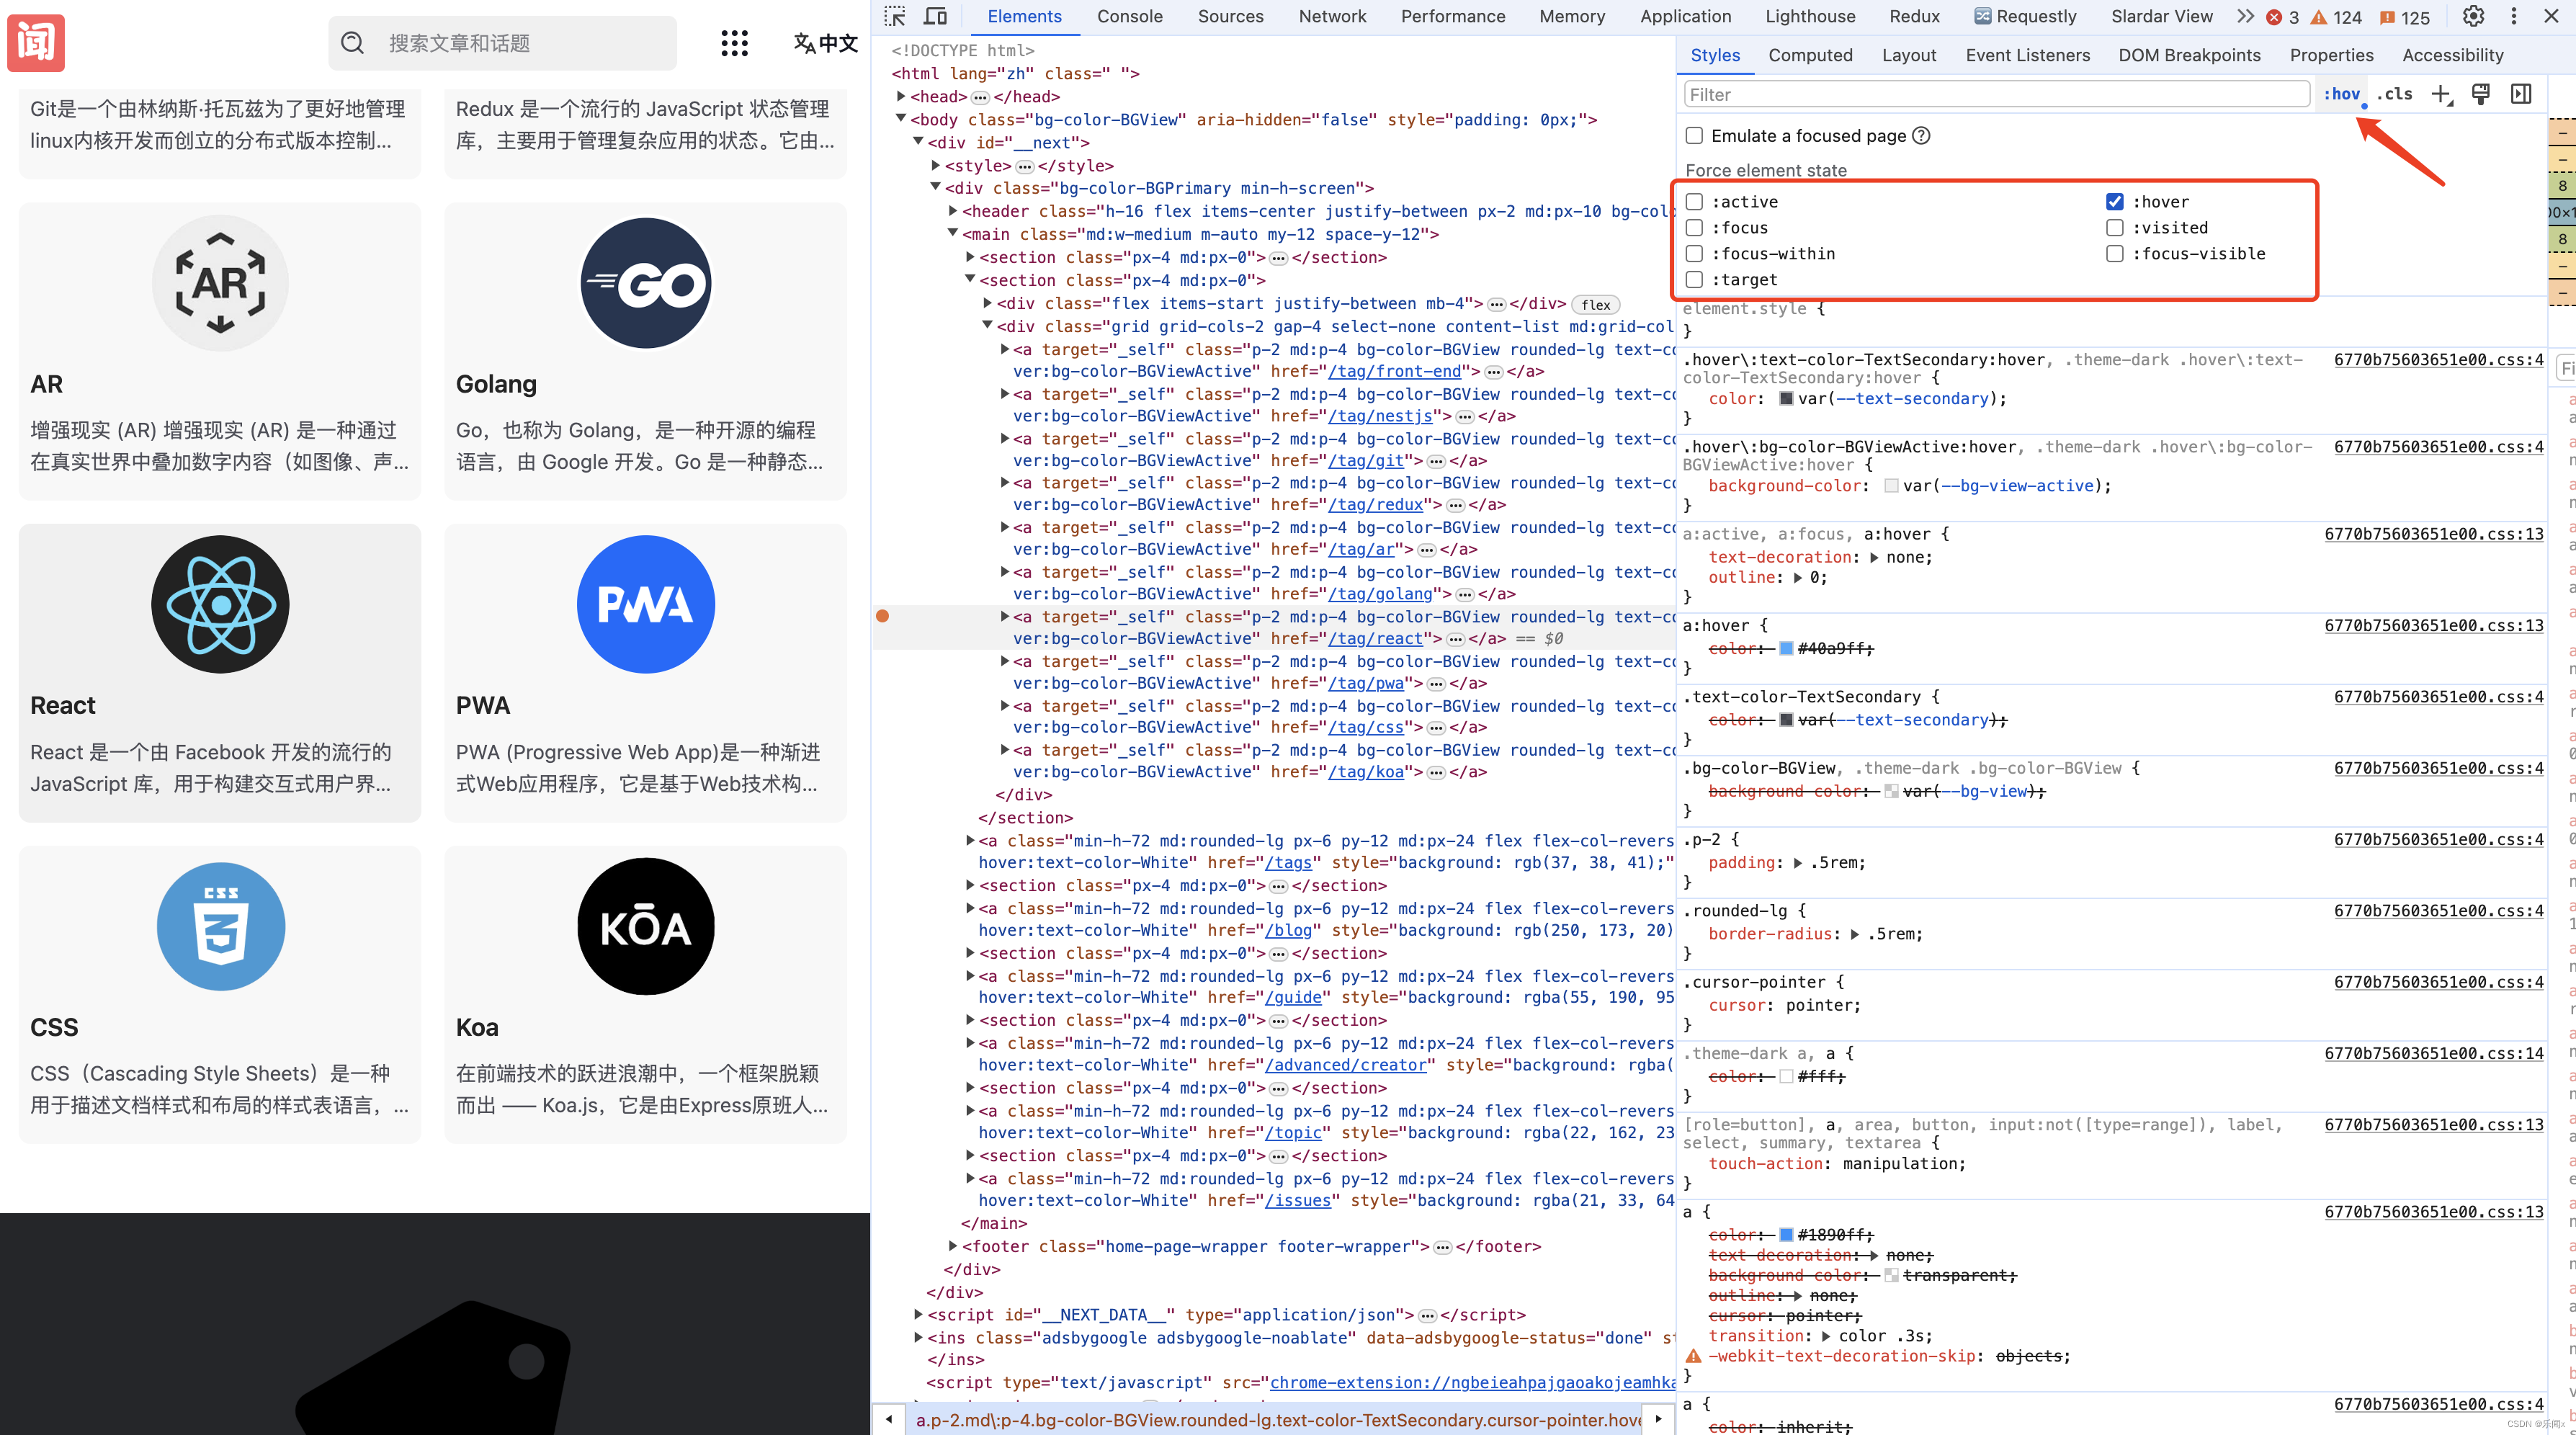
Task: Expand the footer-wrapper footer node
Action: (x=953, y=1246)
